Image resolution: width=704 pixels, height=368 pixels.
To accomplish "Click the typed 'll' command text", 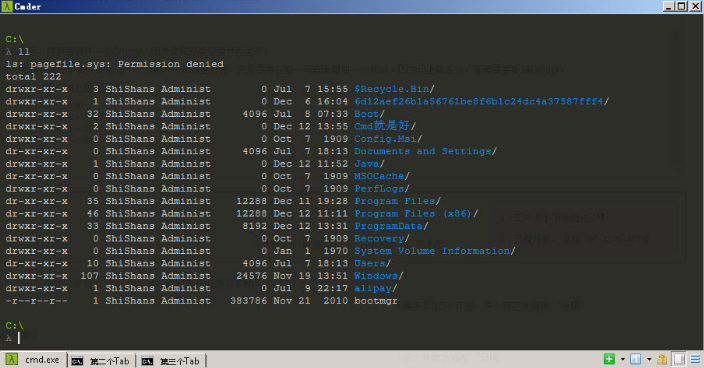I will click(24, 52).
